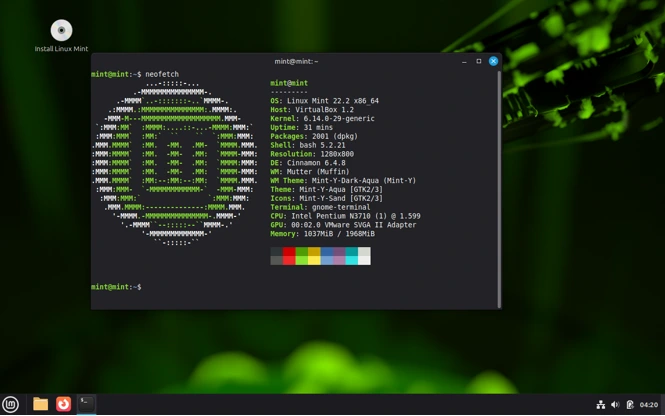Launch the orange Firefox browser in the panel
The width and height of the screenshot is (665, 416).
pyautogui.click(x=64, y=404)
